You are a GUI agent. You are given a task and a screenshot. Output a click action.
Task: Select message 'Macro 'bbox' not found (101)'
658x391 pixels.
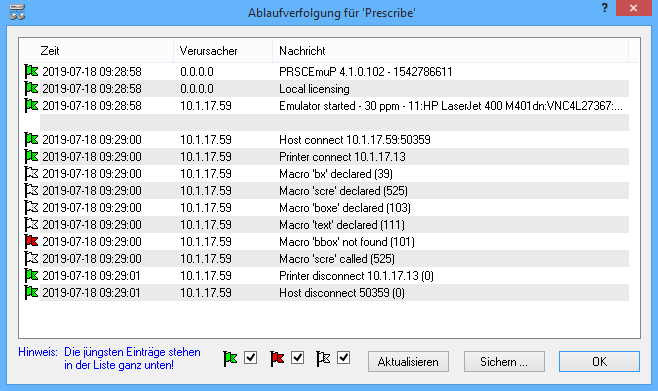click(347, 242)
